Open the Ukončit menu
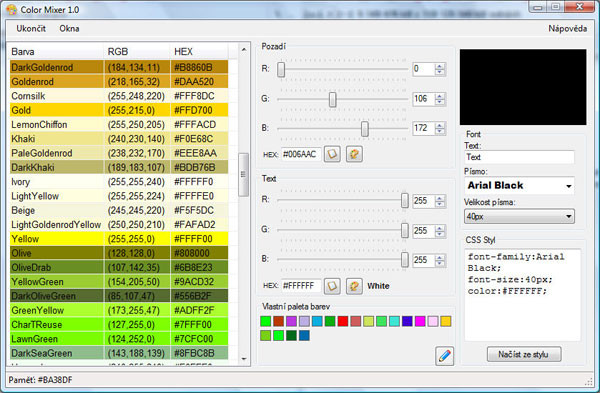600x393 pixels. coord(31,29)
